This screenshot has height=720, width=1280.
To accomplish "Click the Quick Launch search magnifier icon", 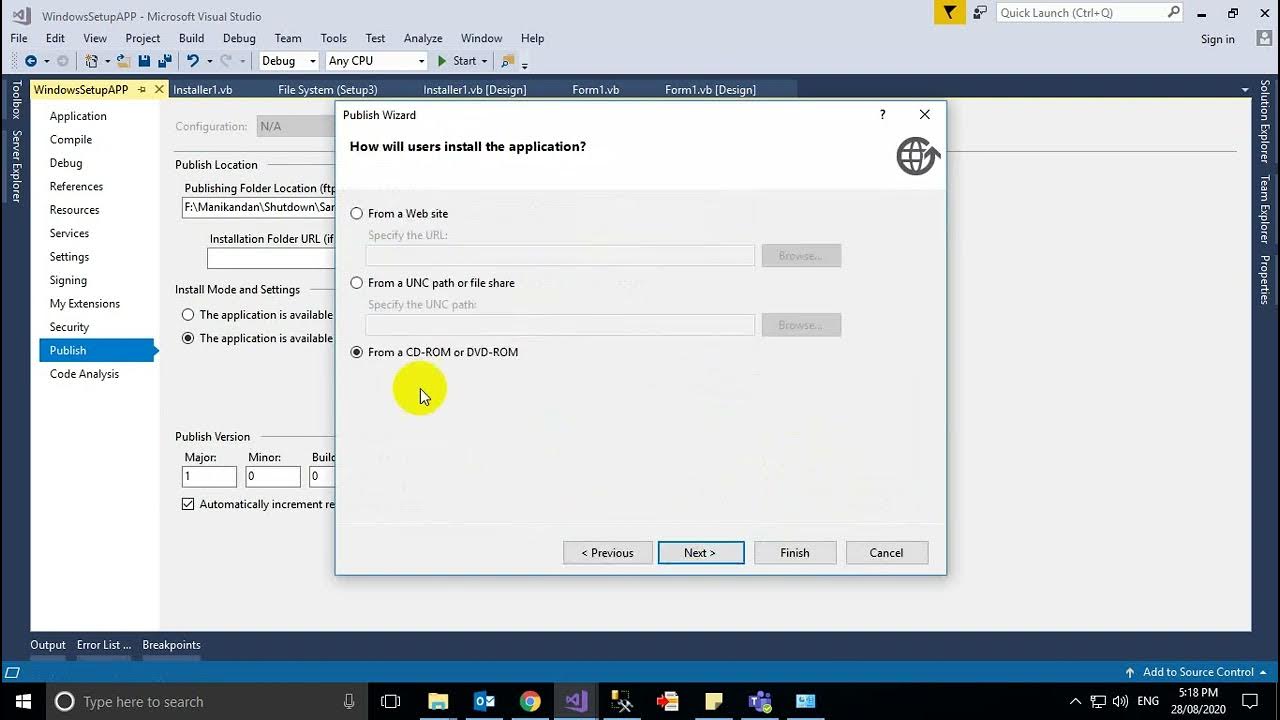I will pyautogui.click(x=1174, y=12).
